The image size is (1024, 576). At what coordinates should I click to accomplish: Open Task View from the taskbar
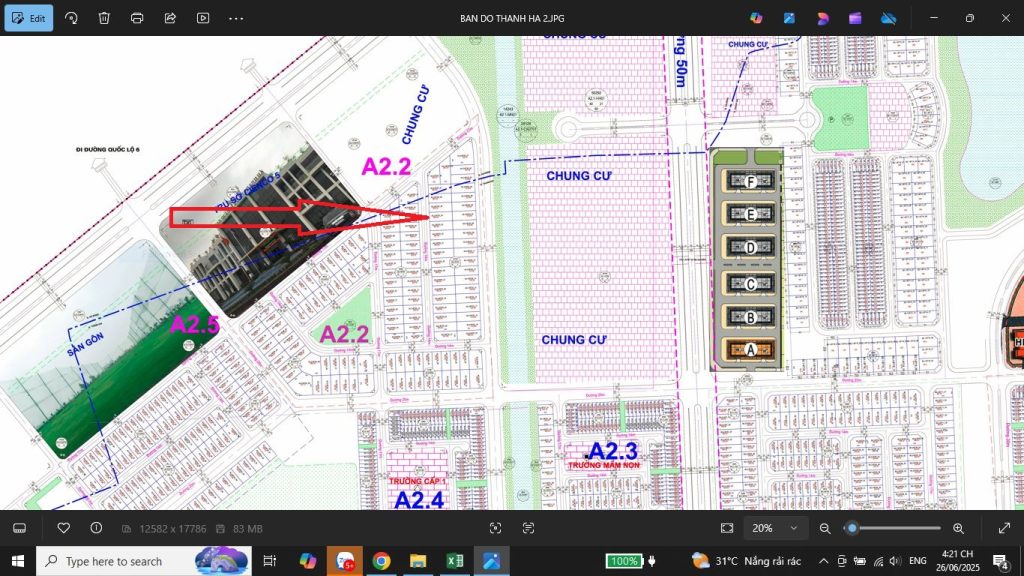coord(269,561)
